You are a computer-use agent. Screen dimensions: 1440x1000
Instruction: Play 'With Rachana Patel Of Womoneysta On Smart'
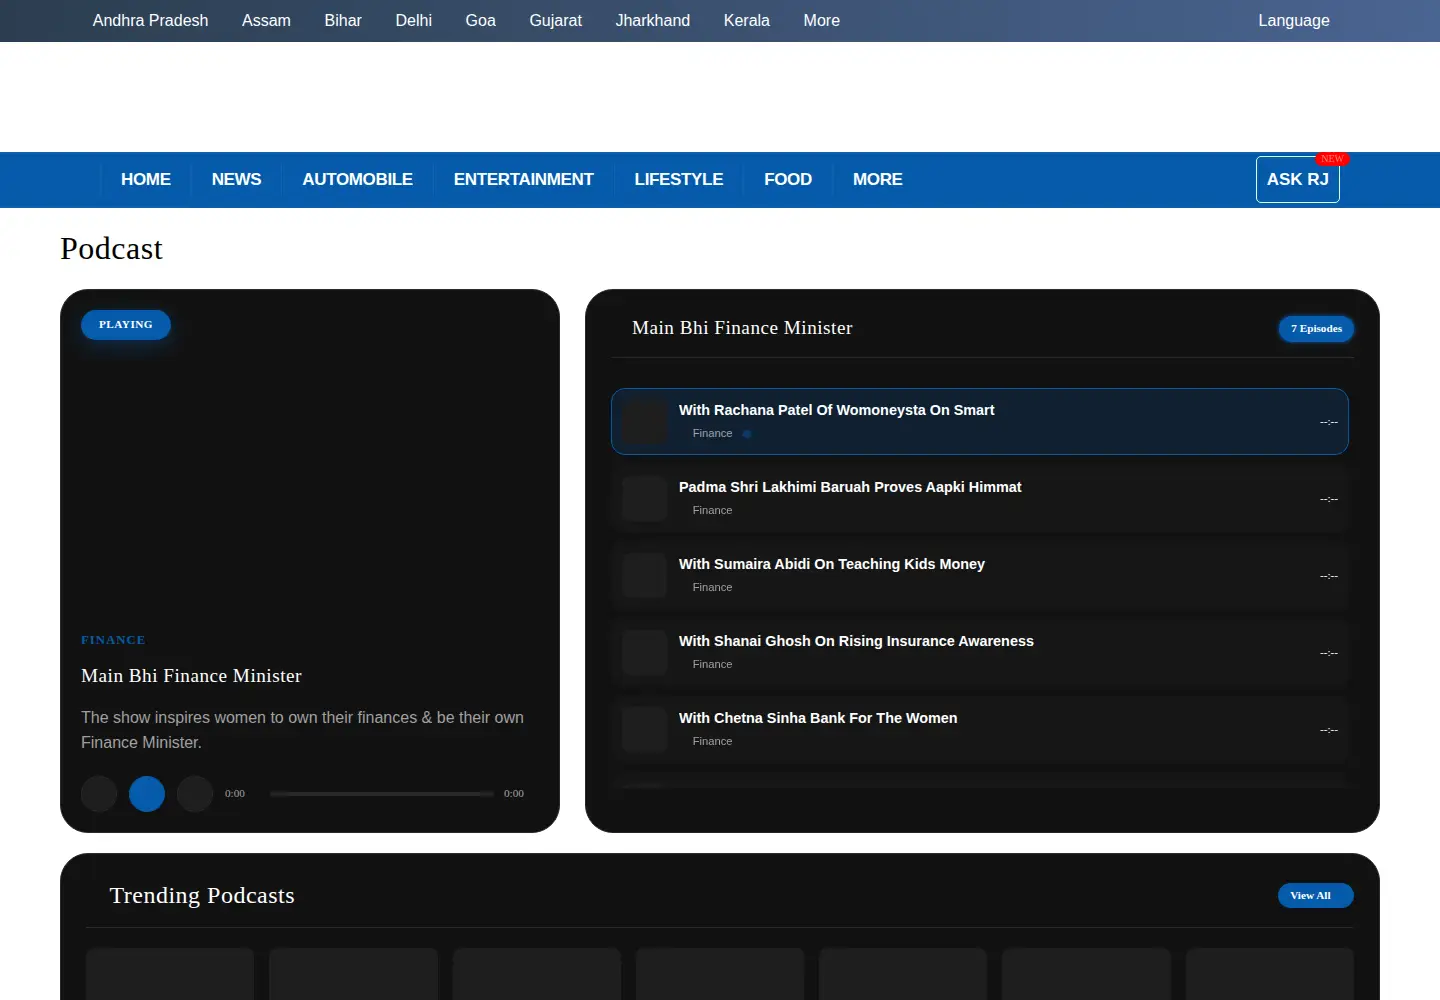click(980, 421)
